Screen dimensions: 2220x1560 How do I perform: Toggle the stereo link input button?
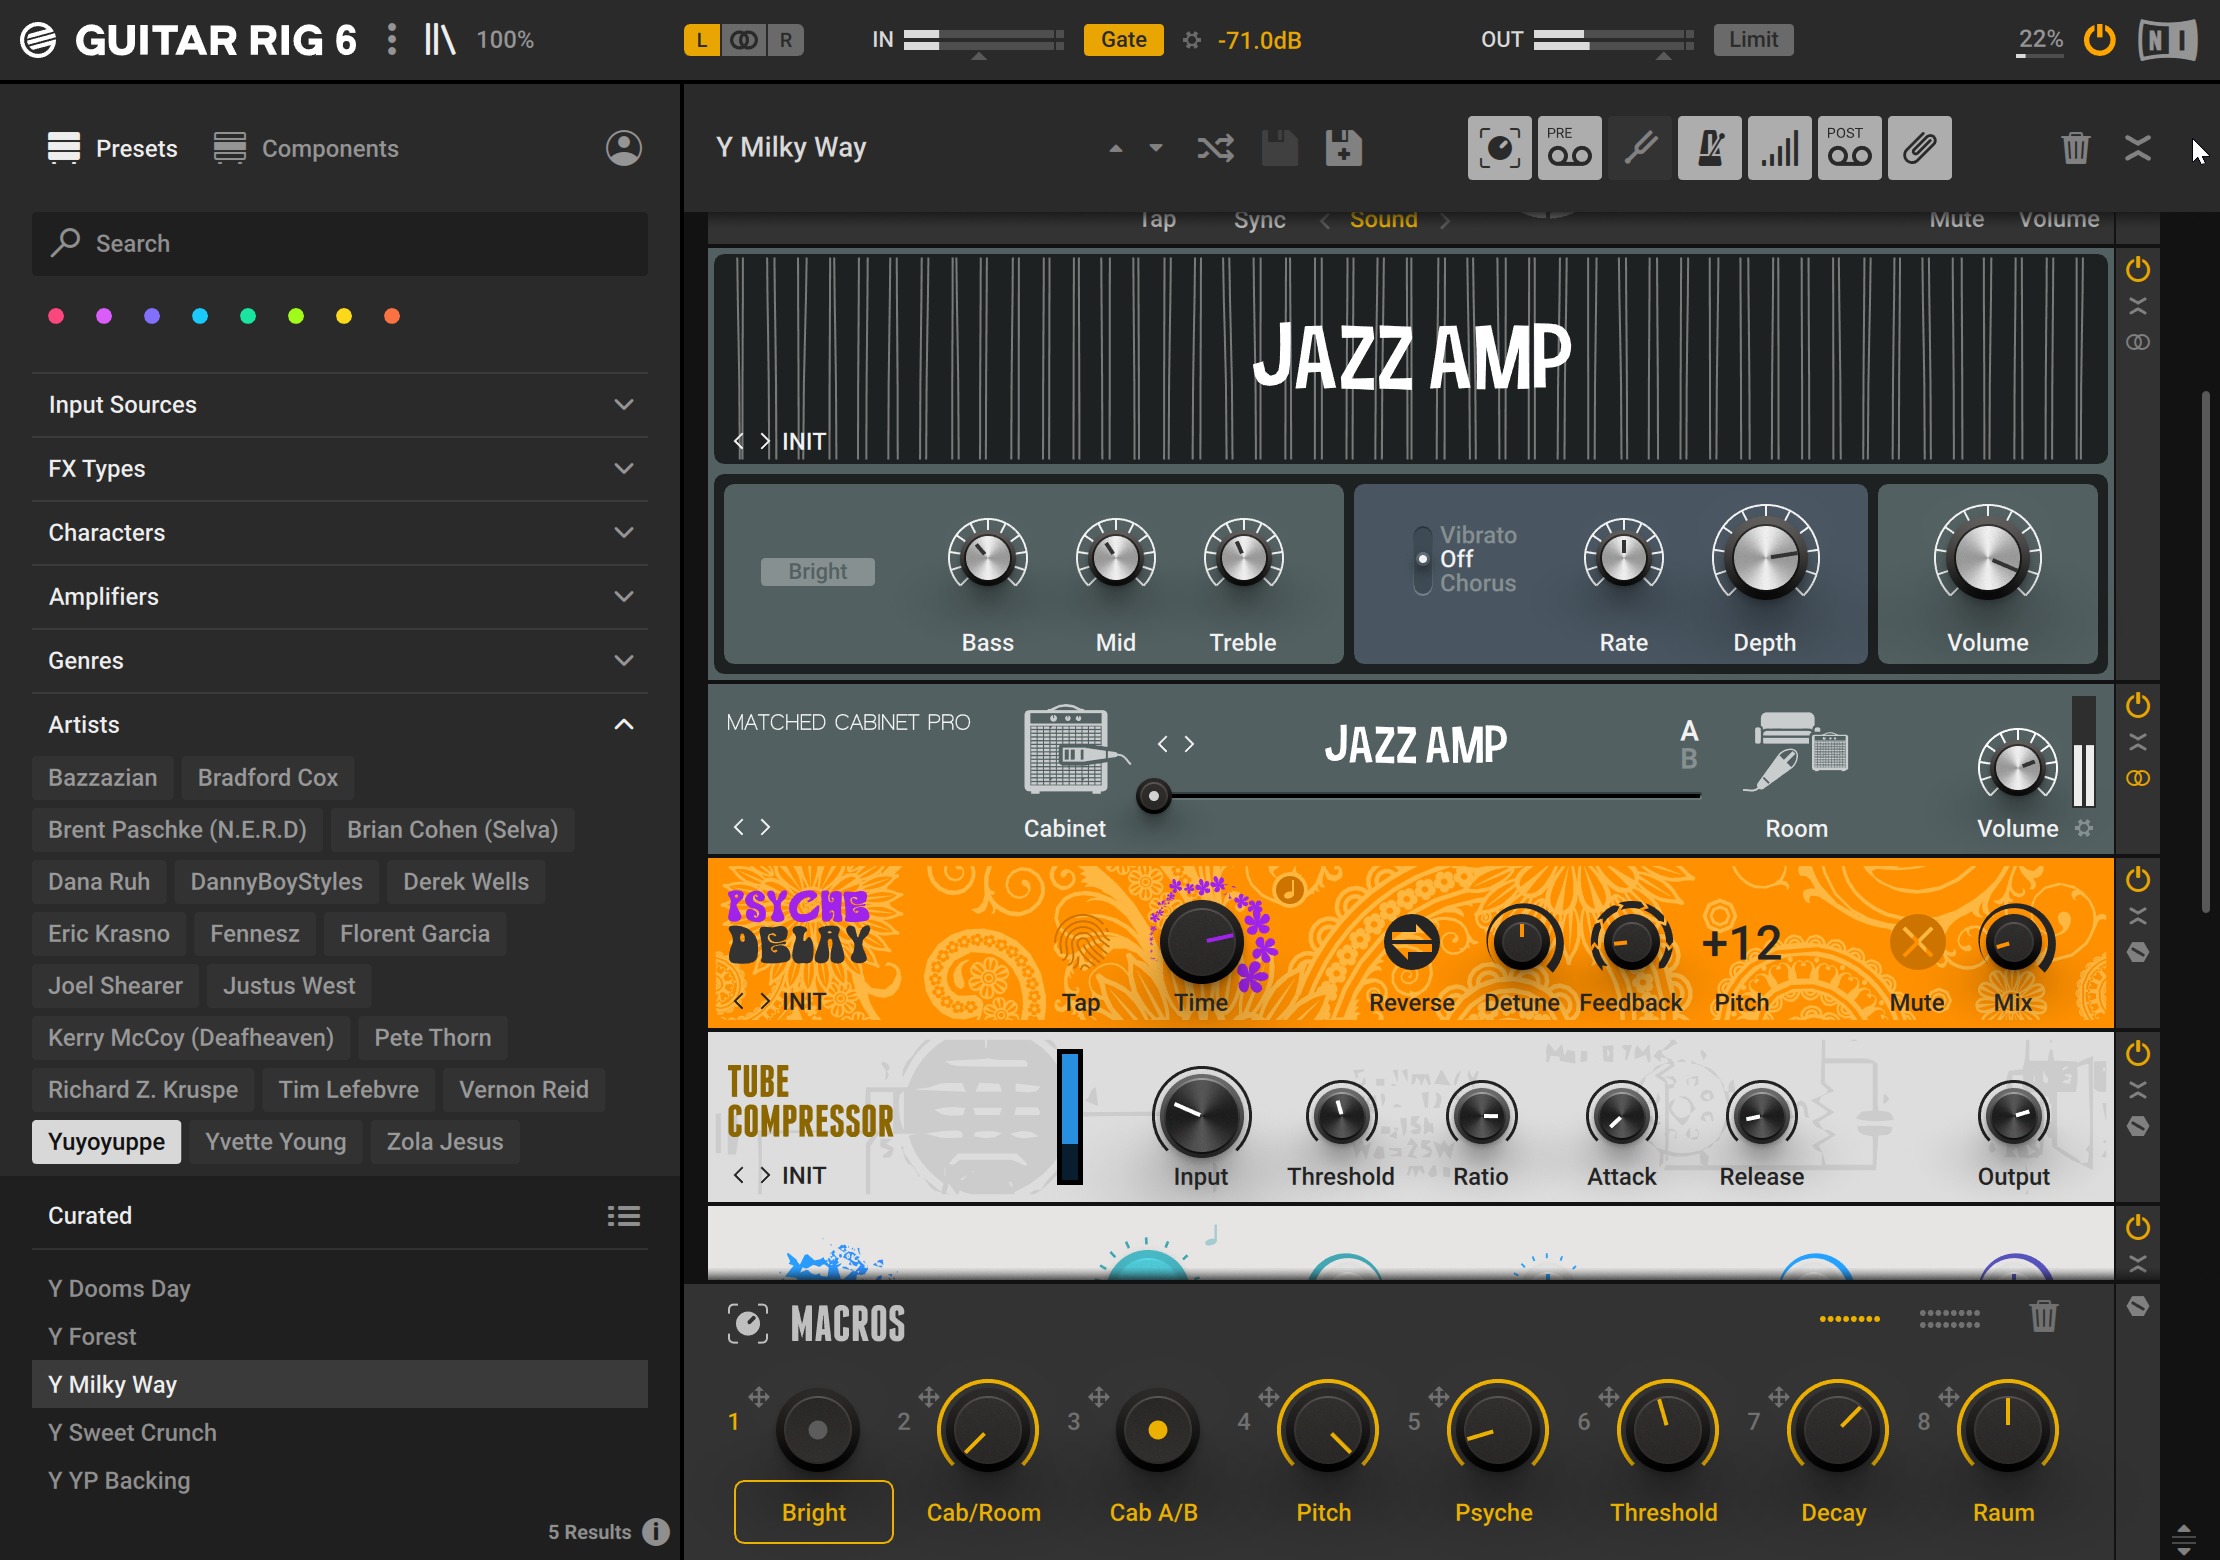[x=744, y=40]
